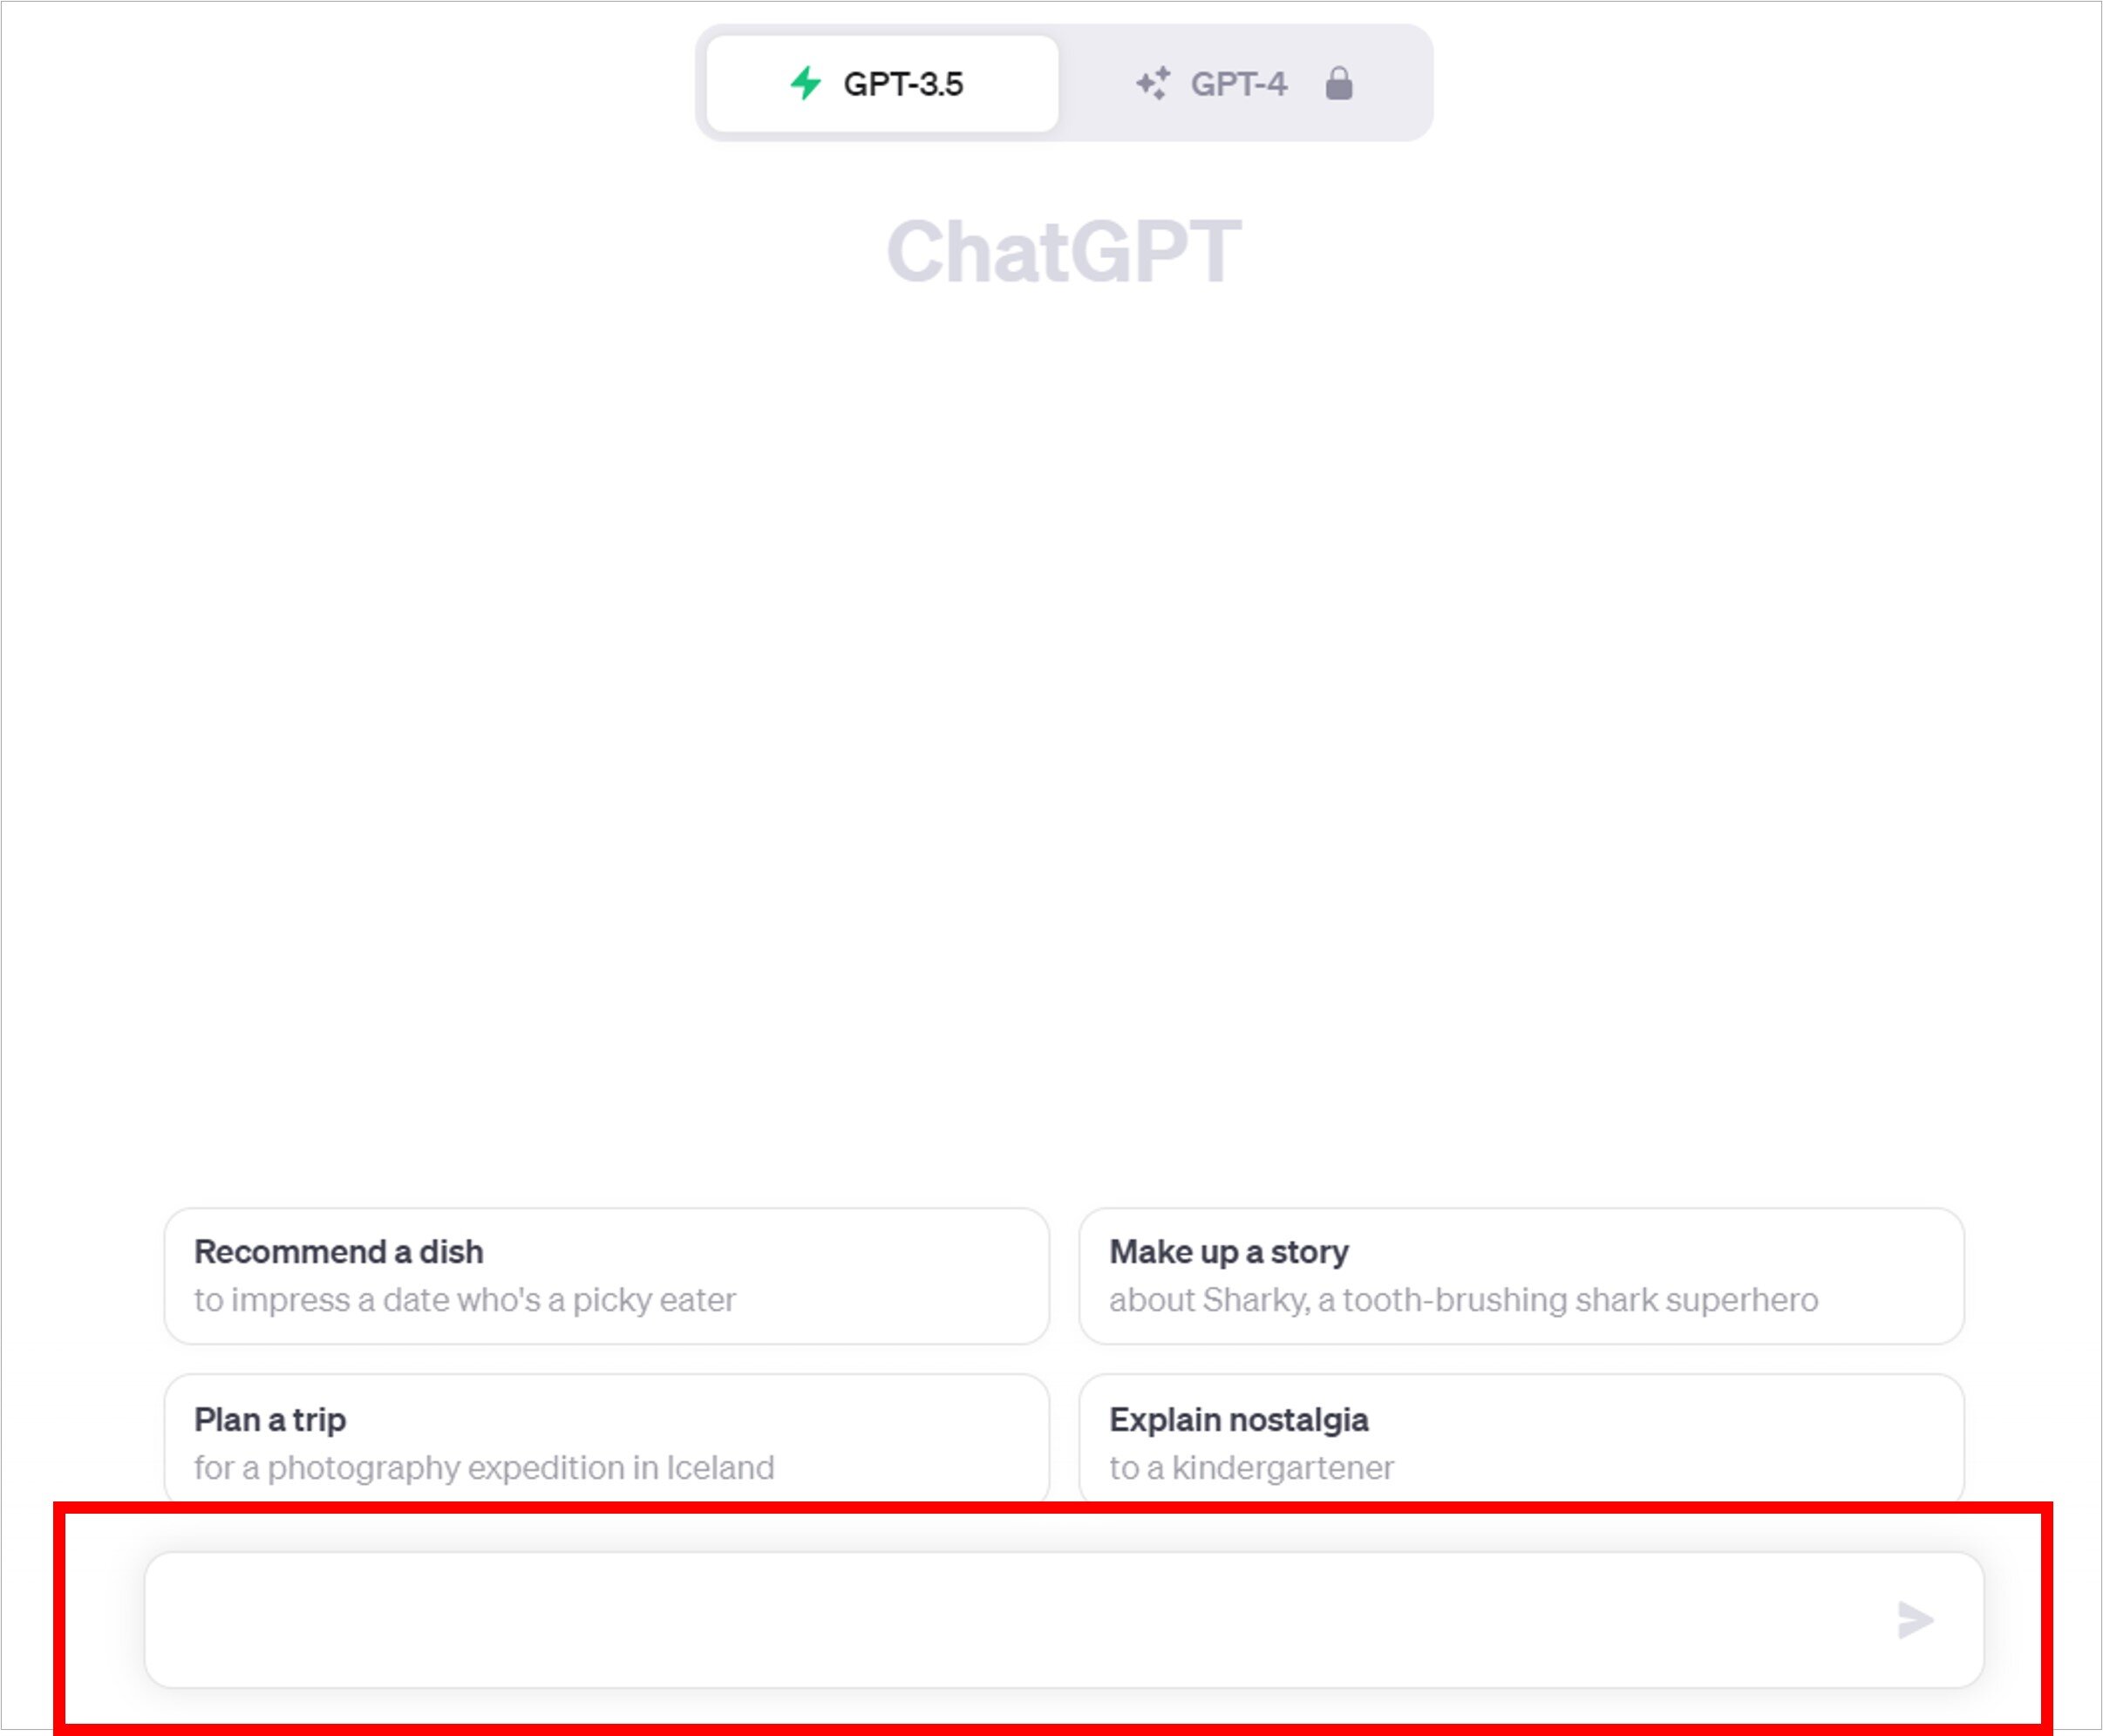
Task: Click text 'for a photography expedition in Iceland'
Action: click(x=484, y=1468)
